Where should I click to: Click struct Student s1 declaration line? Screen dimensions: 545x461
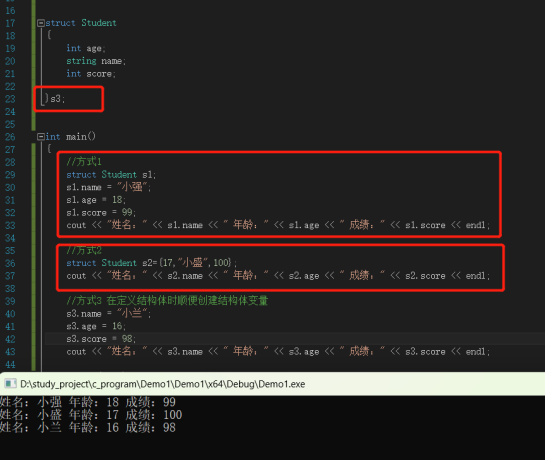111,175
